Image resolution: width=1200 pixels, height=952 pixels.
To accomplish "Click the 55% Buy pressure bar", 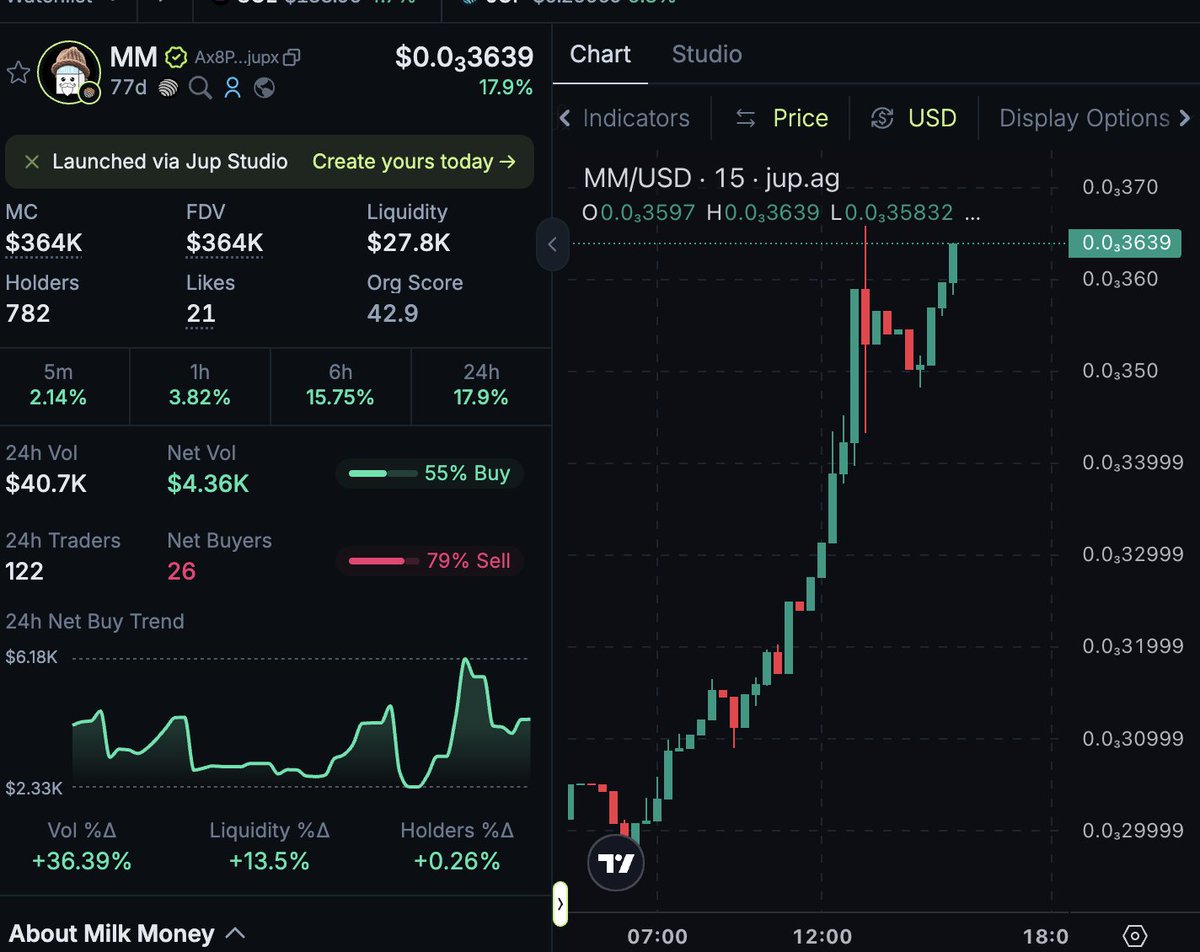I will [x=430, y=473].
